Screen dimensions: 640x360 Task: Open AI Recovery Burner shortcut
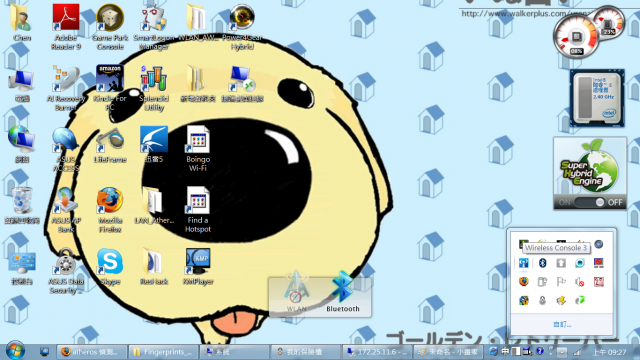[x=66, y=88]
